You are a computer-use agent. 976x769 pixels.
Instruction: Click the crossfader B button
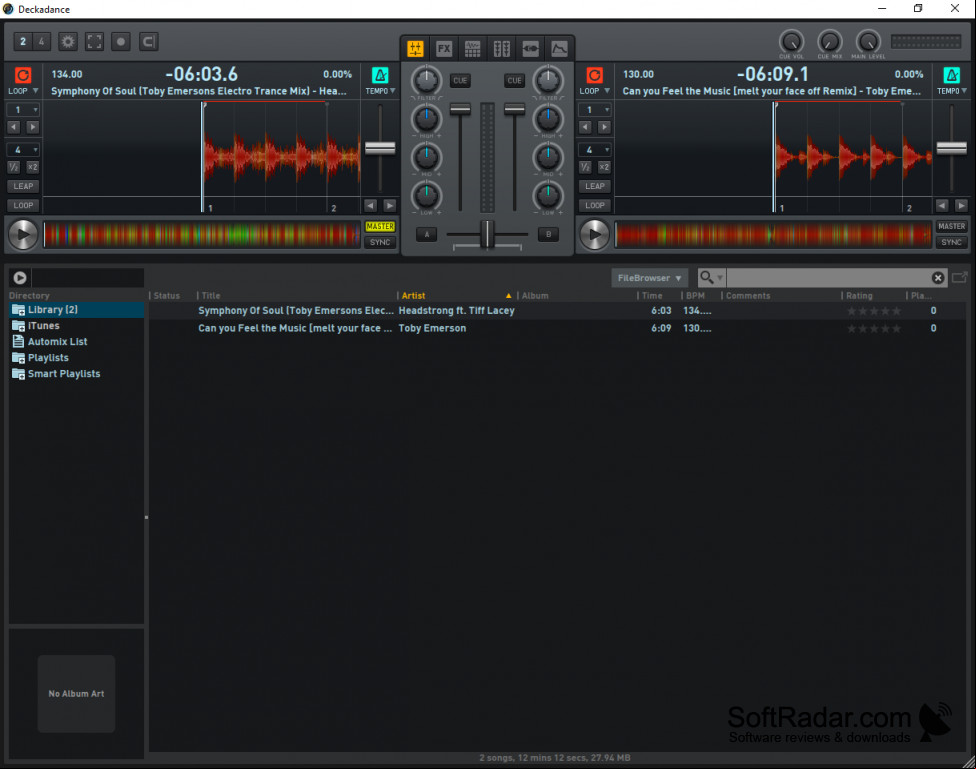tap(548, 234)
